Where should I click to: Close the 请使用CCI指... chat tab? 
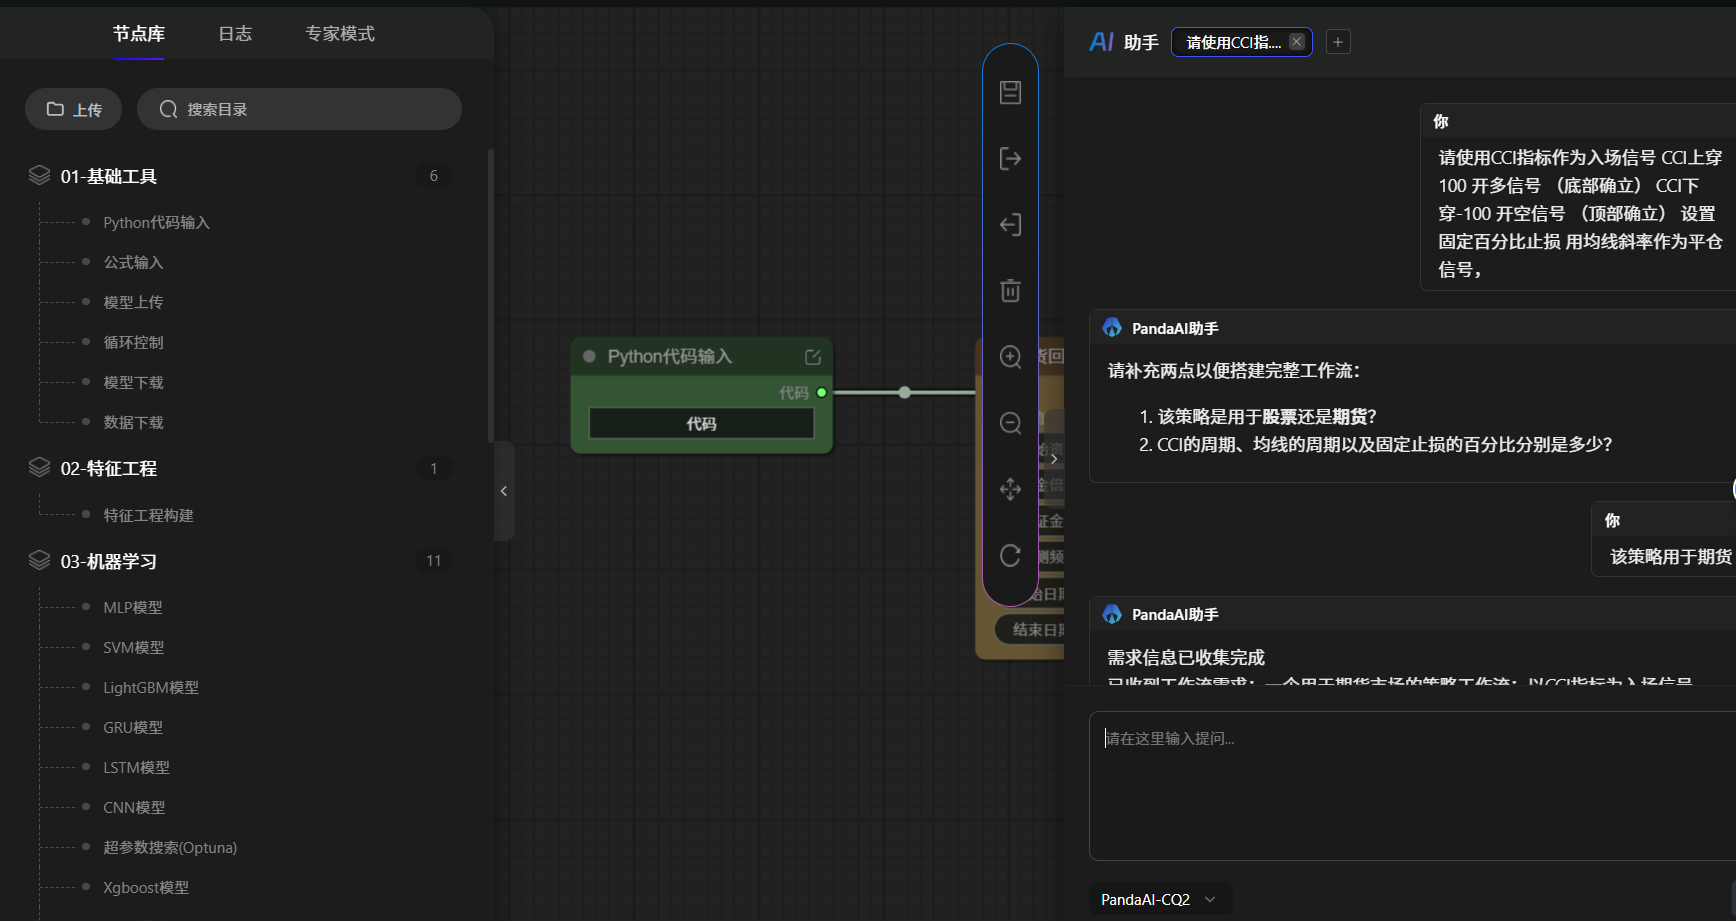[x=1296, y=41]
